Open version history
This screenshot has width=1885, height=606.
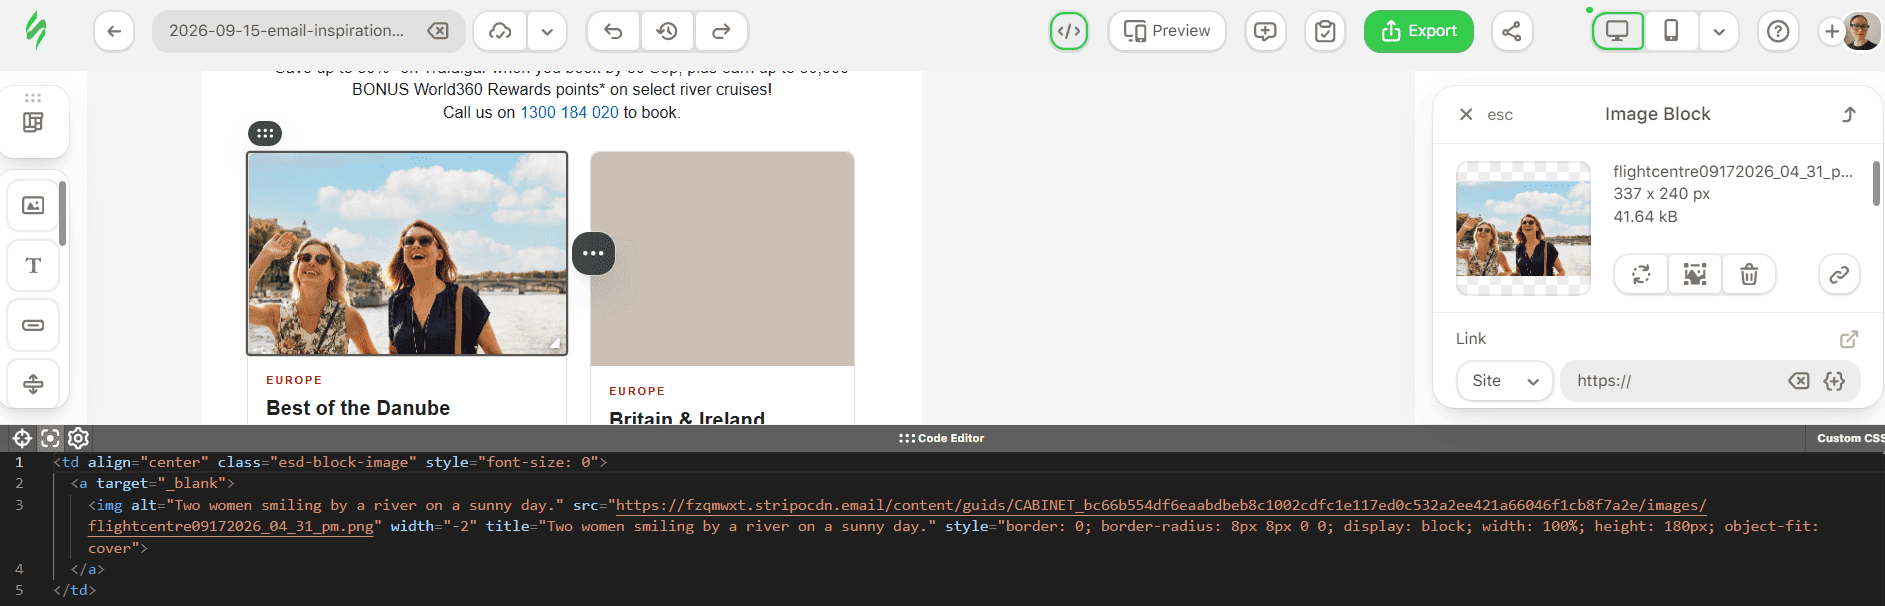[x=667, y=31]
